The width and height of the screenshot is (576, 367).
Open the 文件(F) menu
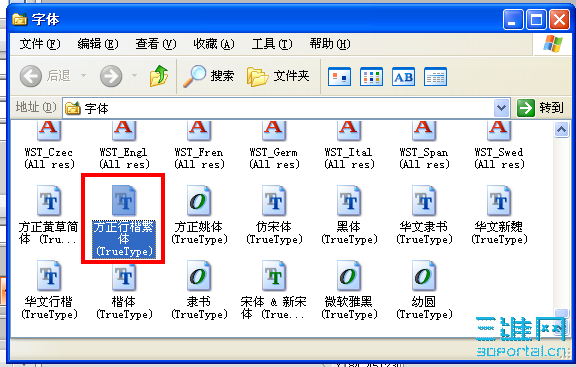pyautogui.click(x=40, y=44)
